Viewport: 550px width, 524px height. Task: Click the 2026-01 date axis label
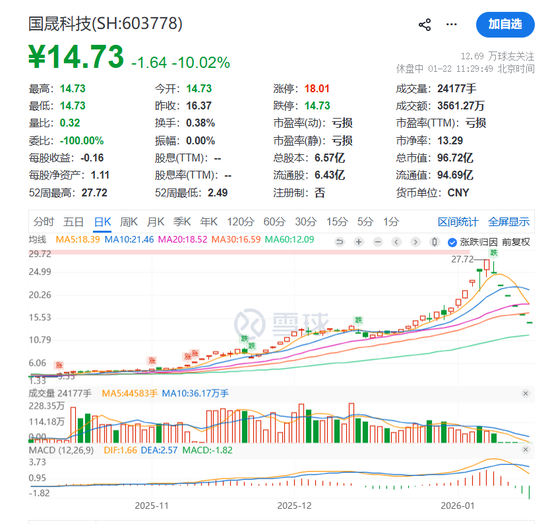point(457,505)
